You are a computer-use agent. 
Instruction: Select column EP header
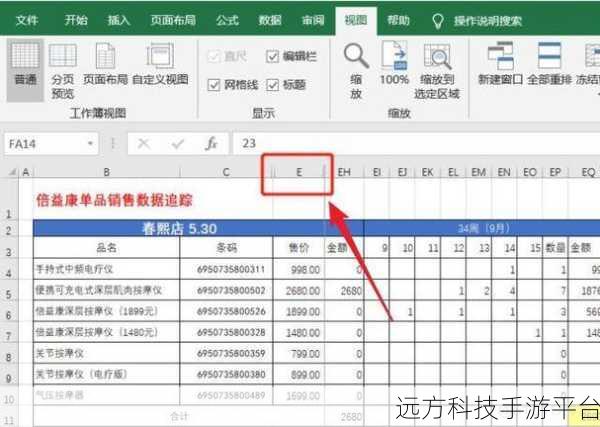(x=555, y=172)
